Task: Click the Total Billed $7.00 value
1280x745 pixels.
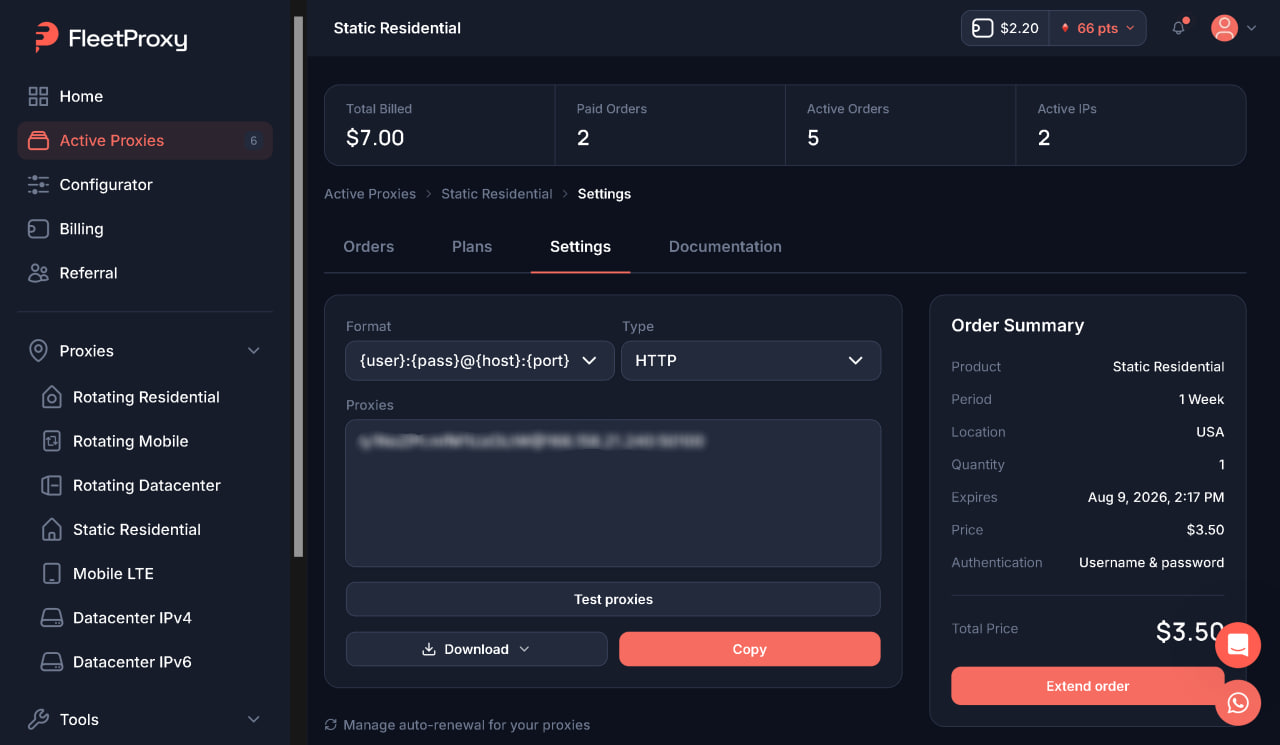Action: [x=375, y=138]
